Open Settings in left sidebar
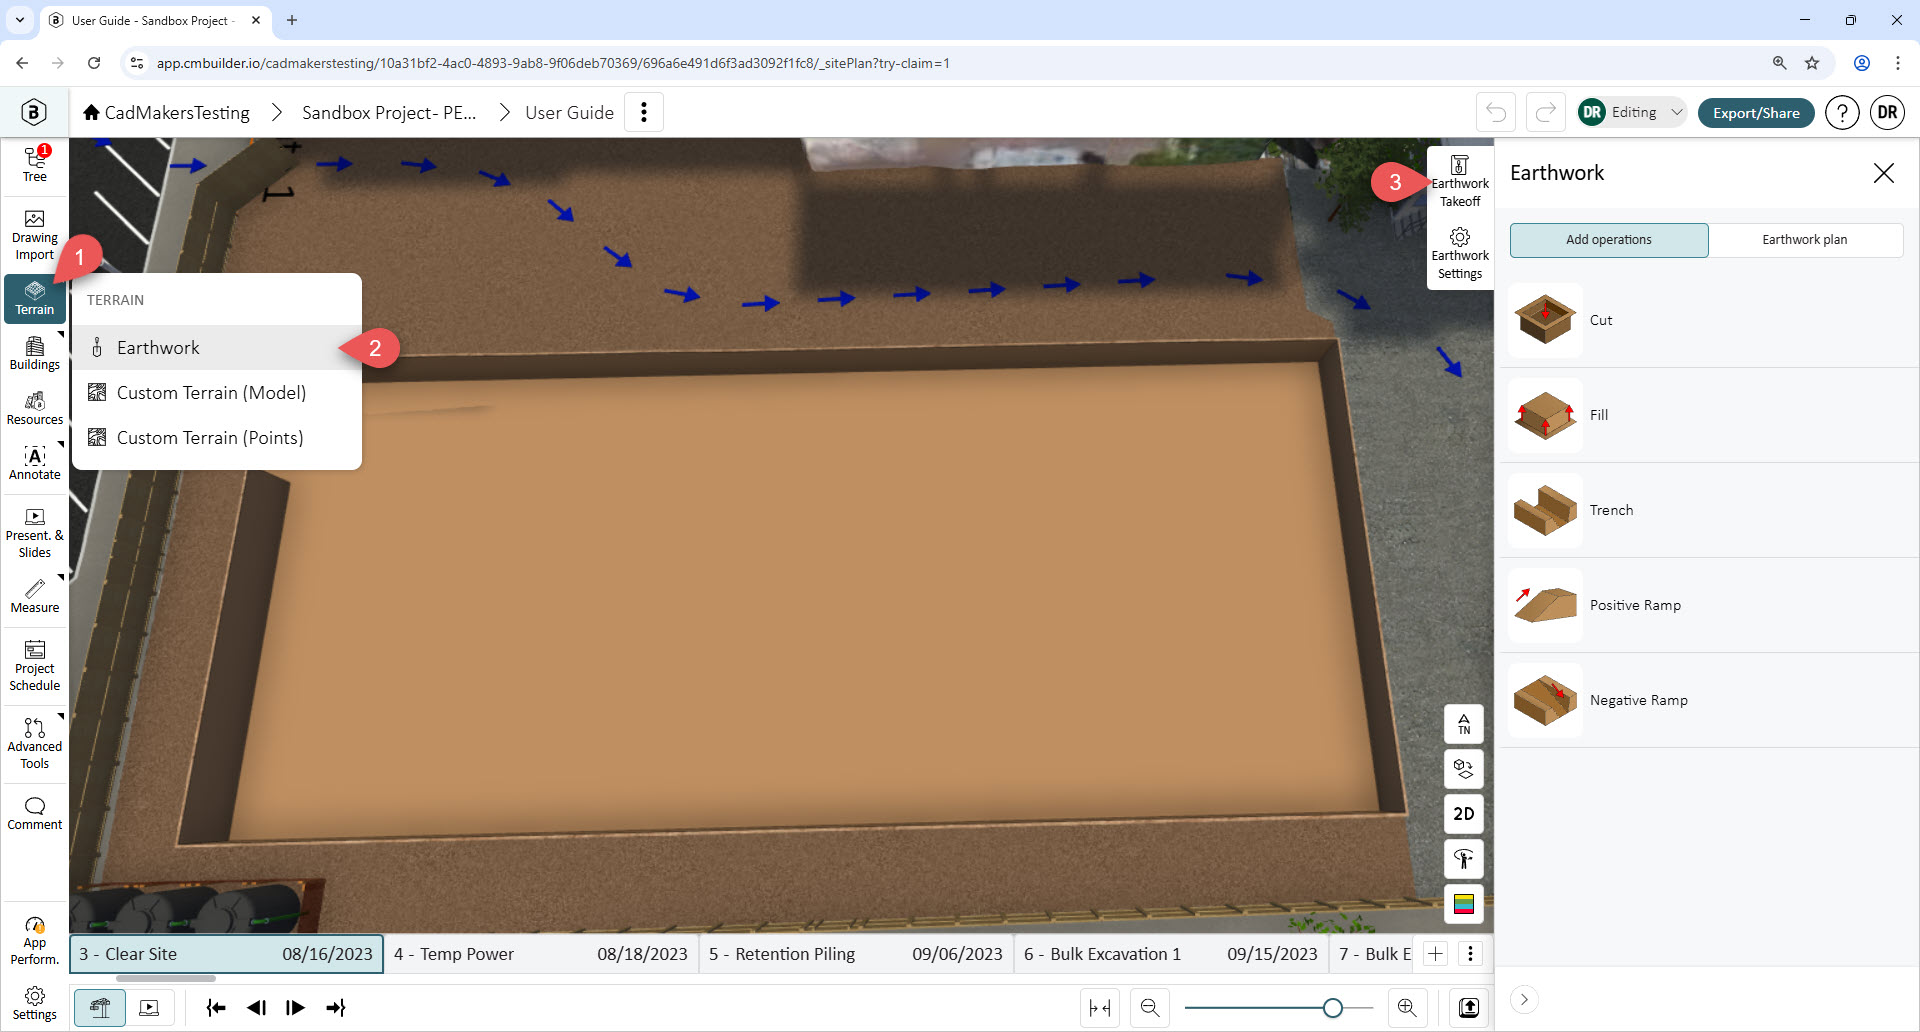The width and height of the screenshot is (1920, 1032). point(35,1004)
